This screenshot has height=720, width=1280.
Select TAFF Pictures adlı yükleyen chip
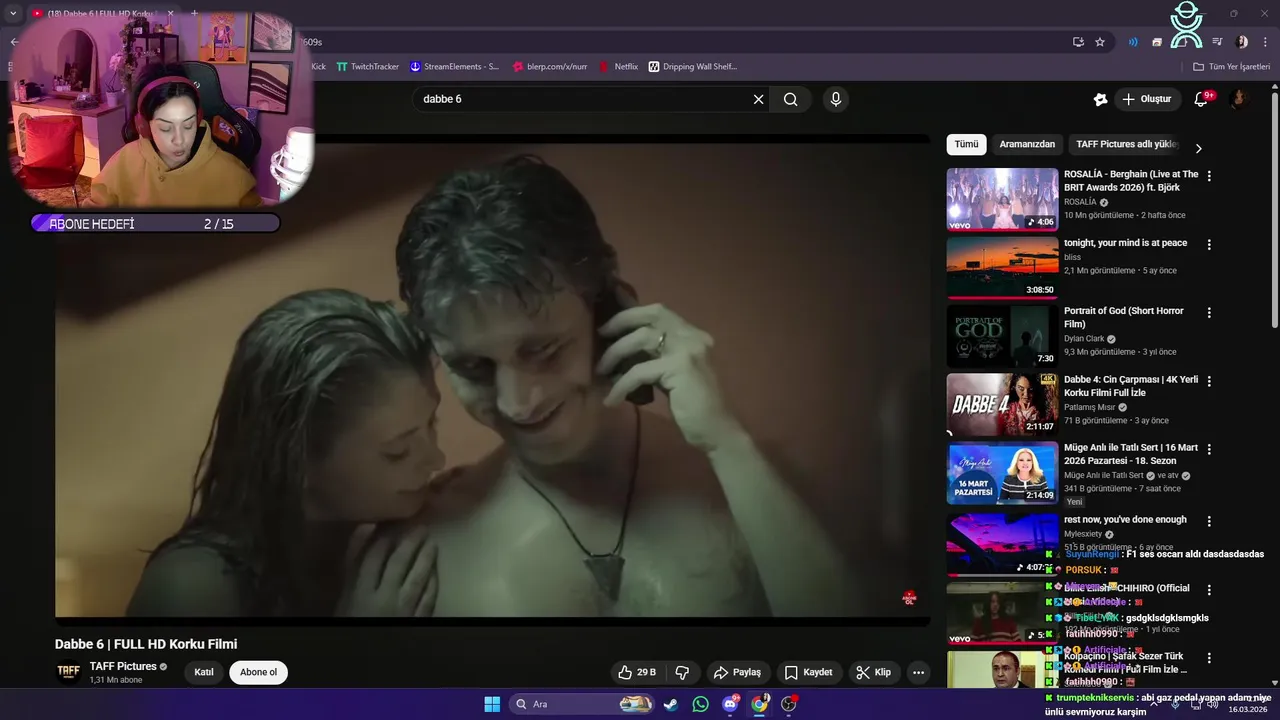(x=1127, y=144)
